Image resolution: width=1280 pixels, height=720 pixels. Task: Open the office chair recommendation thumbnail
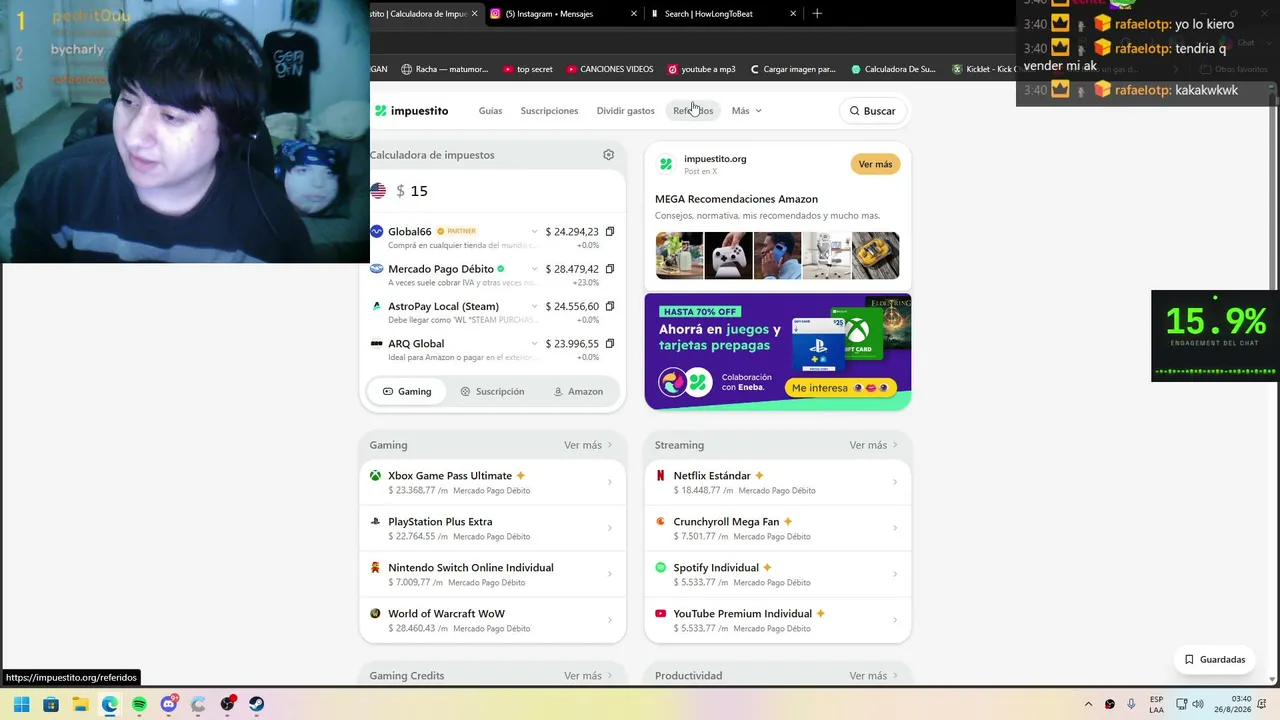(x=826, y=256)
